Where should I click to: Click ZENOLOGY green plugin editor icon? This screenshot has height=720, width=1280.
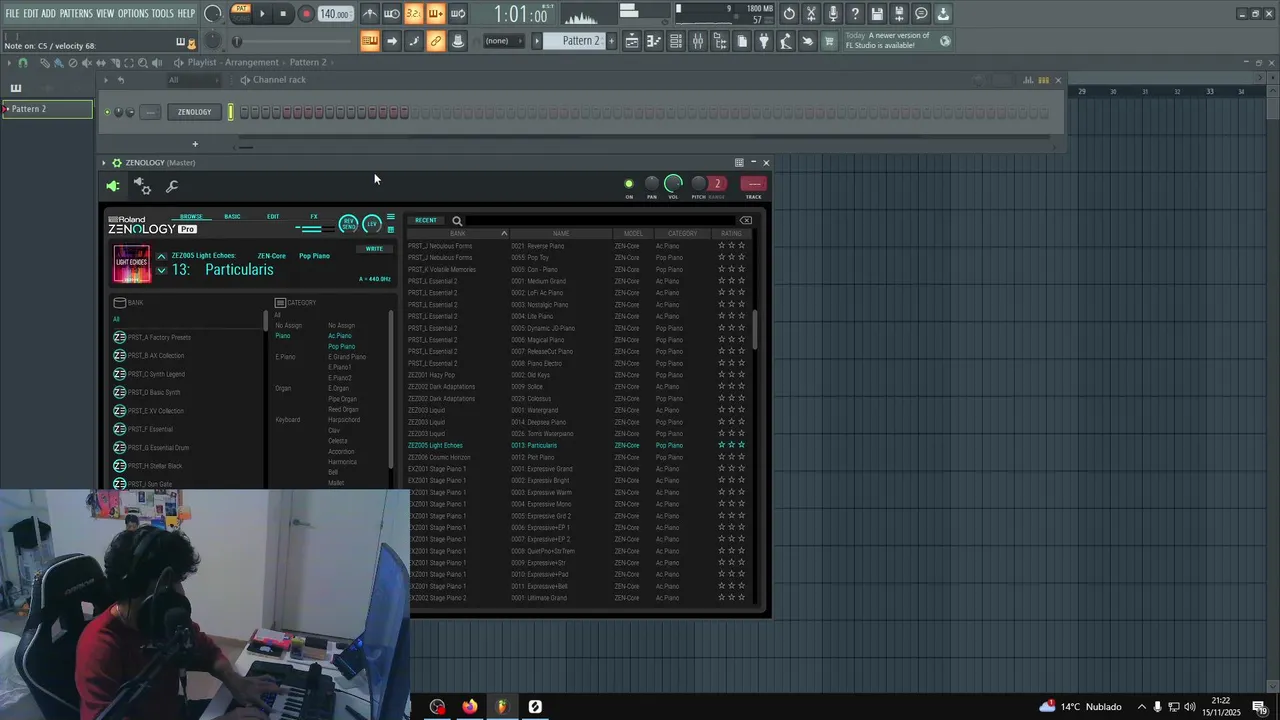point(113,186)
